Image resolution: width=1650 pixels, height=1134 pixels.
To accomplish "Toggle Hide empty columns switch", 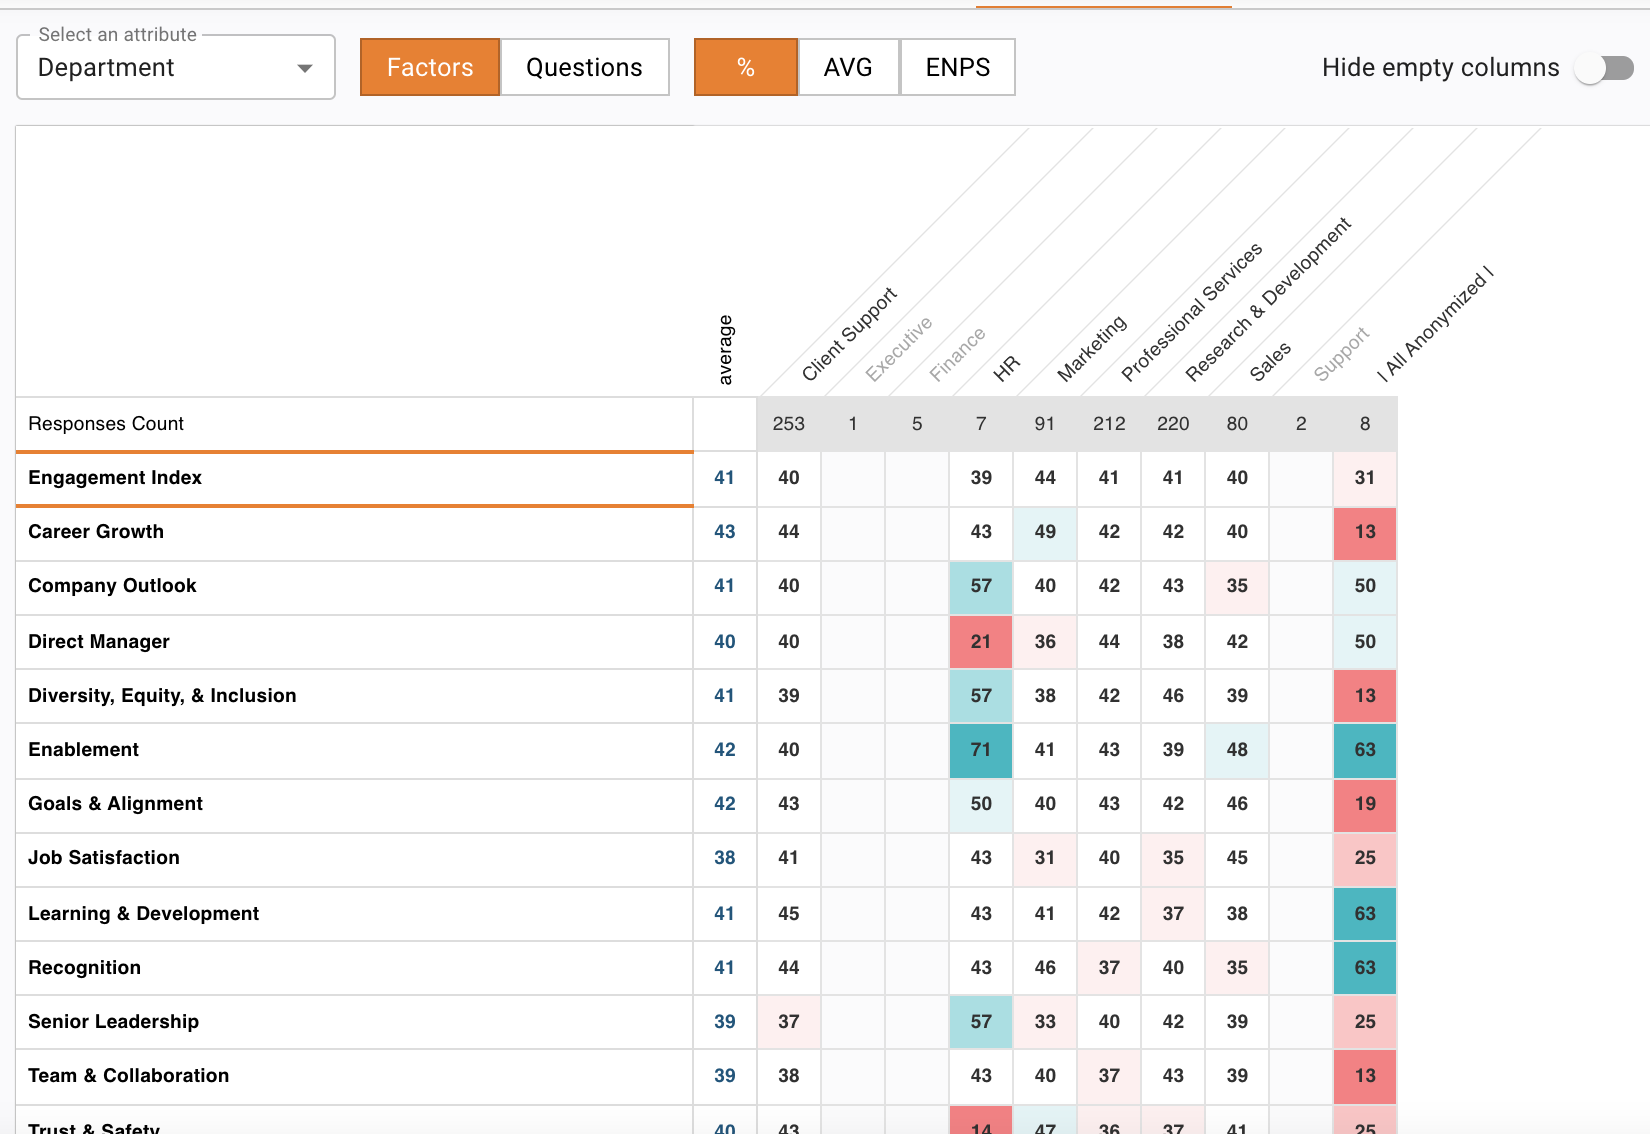I will point(1604,68).
